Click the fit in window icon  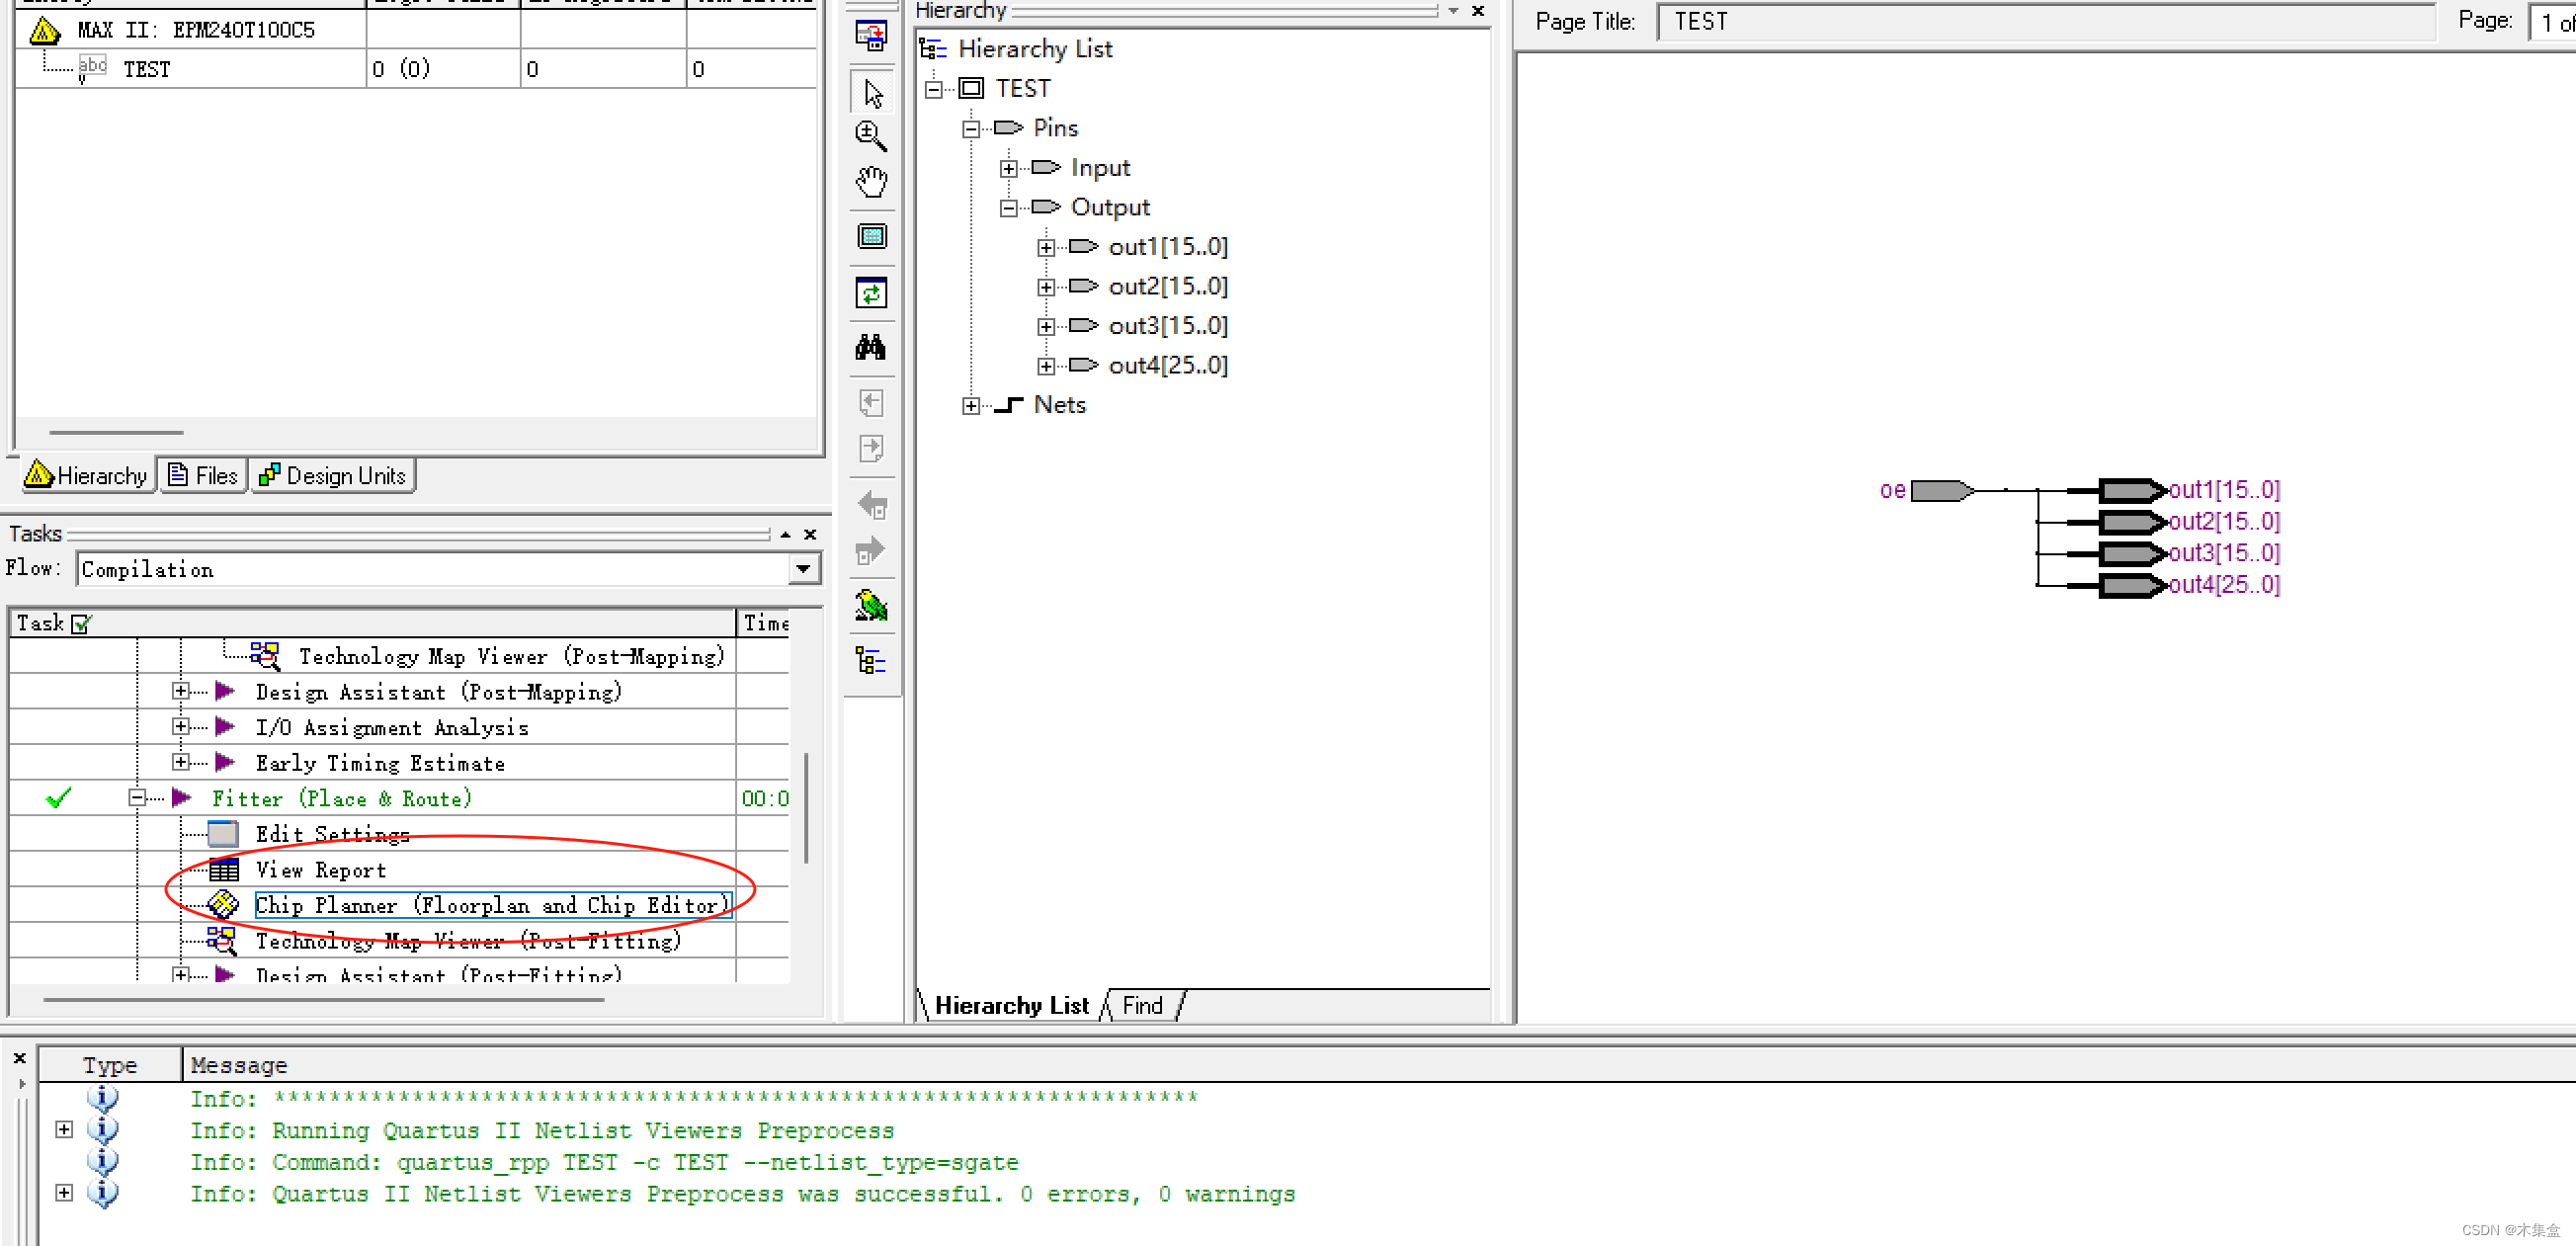[x=871, y=237]
